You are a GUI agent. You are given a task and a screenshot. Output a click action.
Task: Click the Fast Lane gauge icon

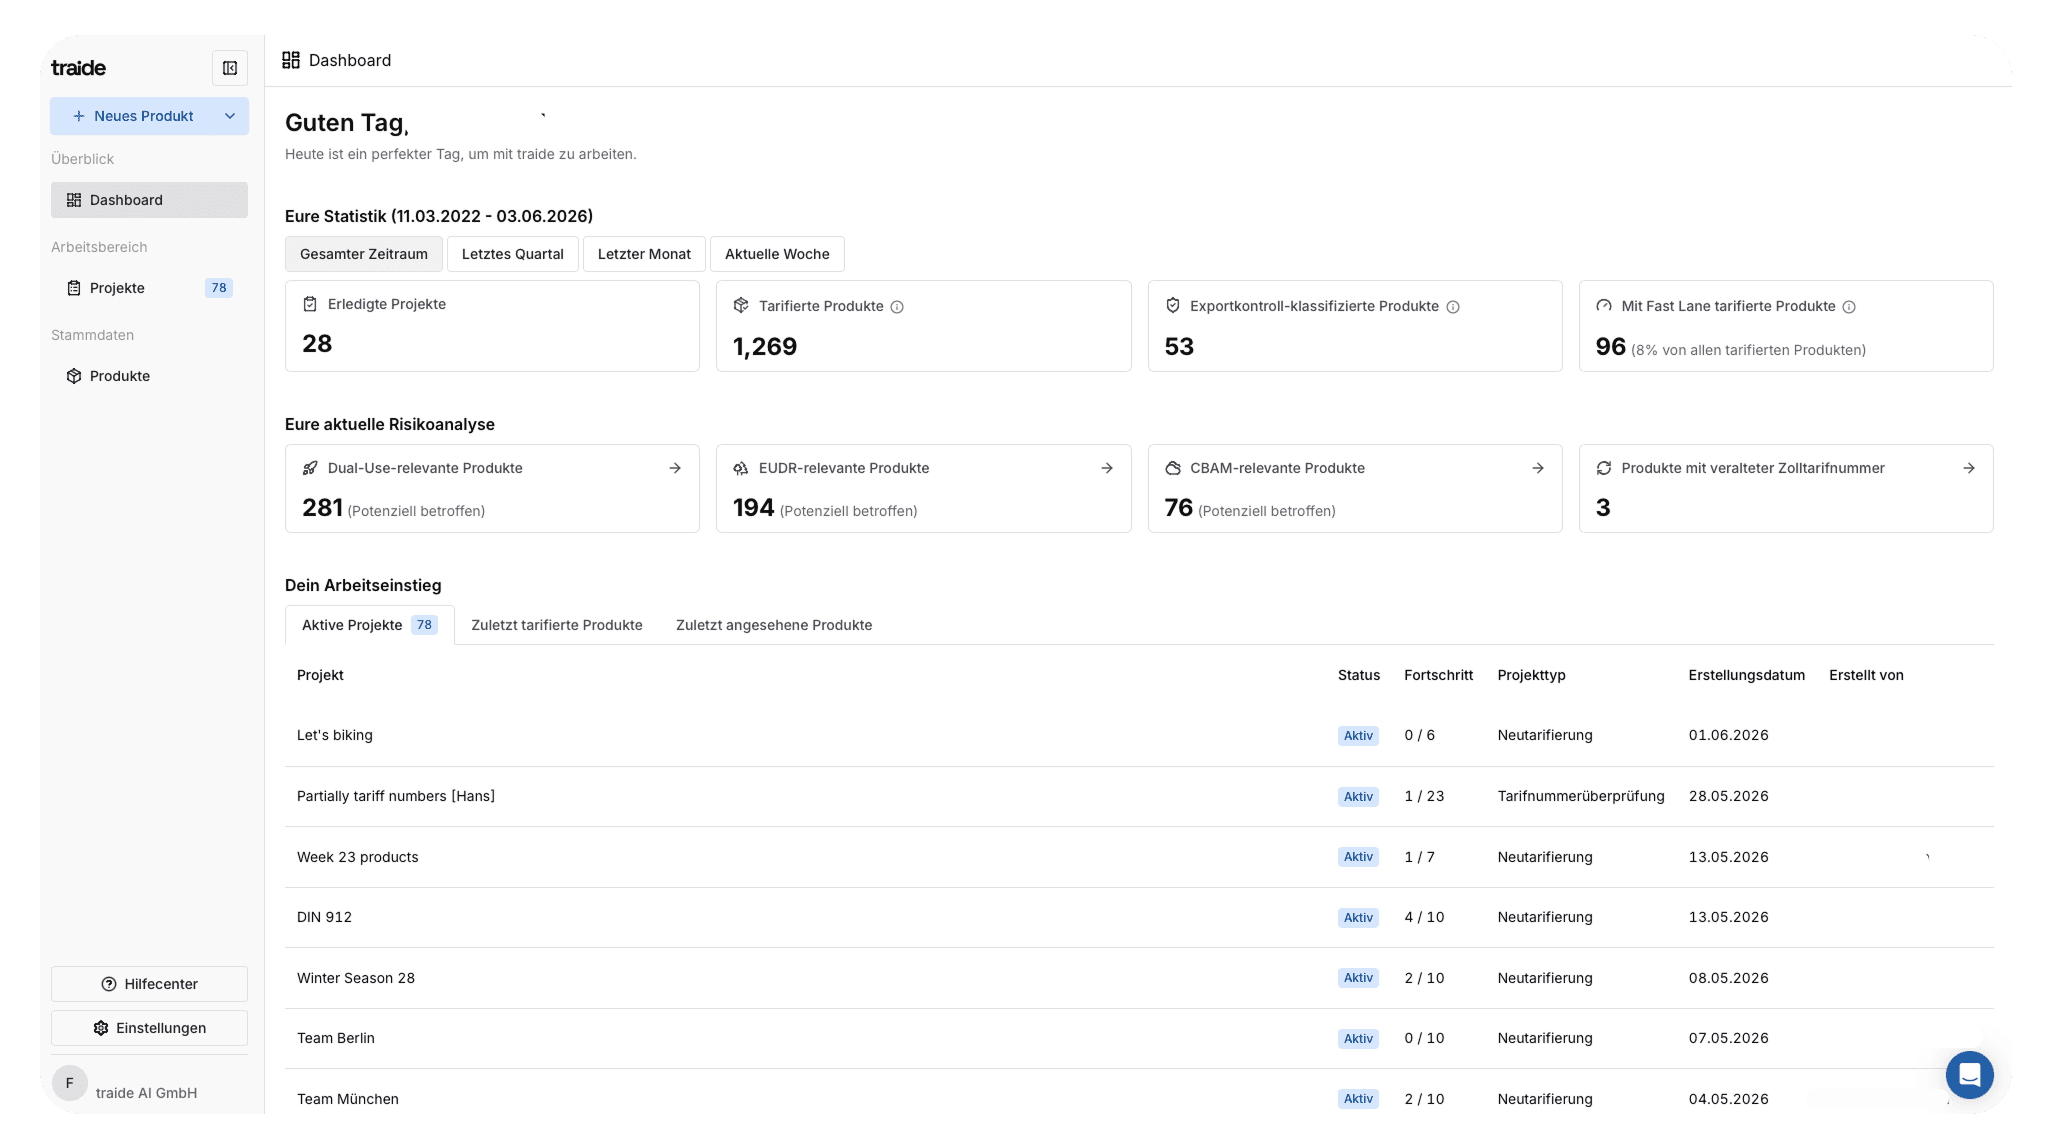[1604, 306]
